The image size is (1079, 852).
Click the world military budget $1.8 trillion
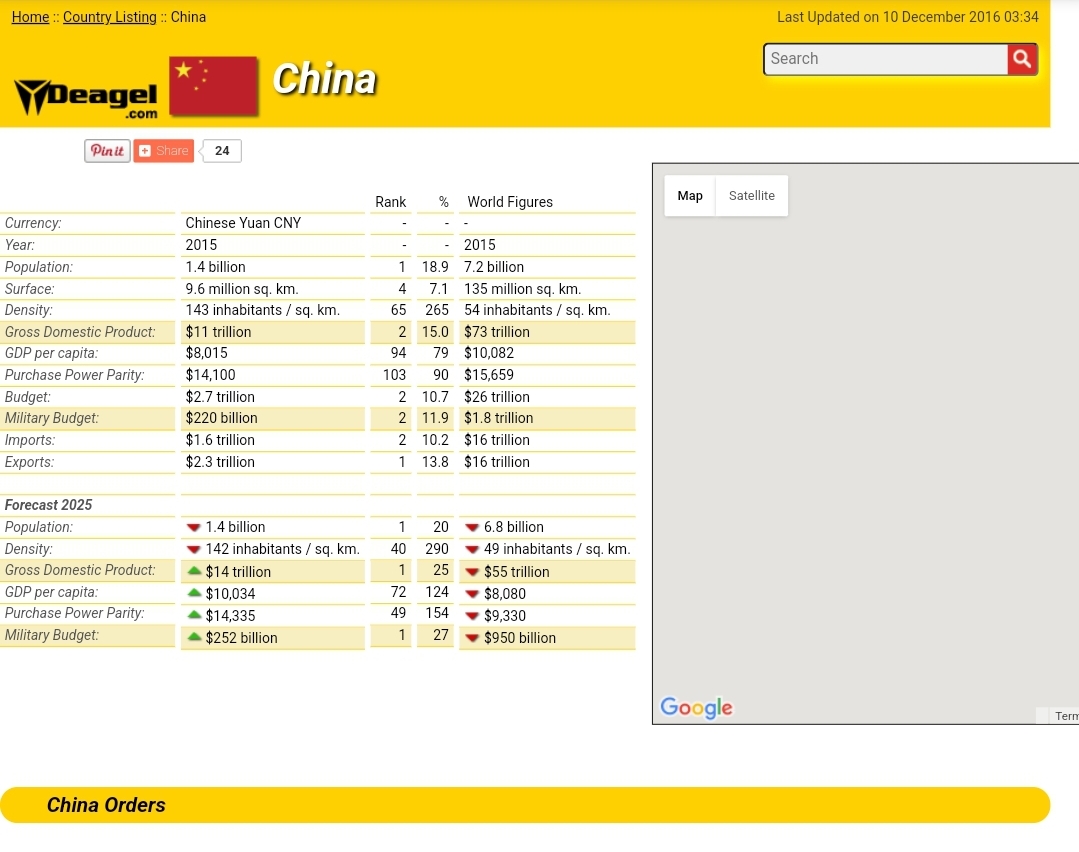click(x=498, y=418)
